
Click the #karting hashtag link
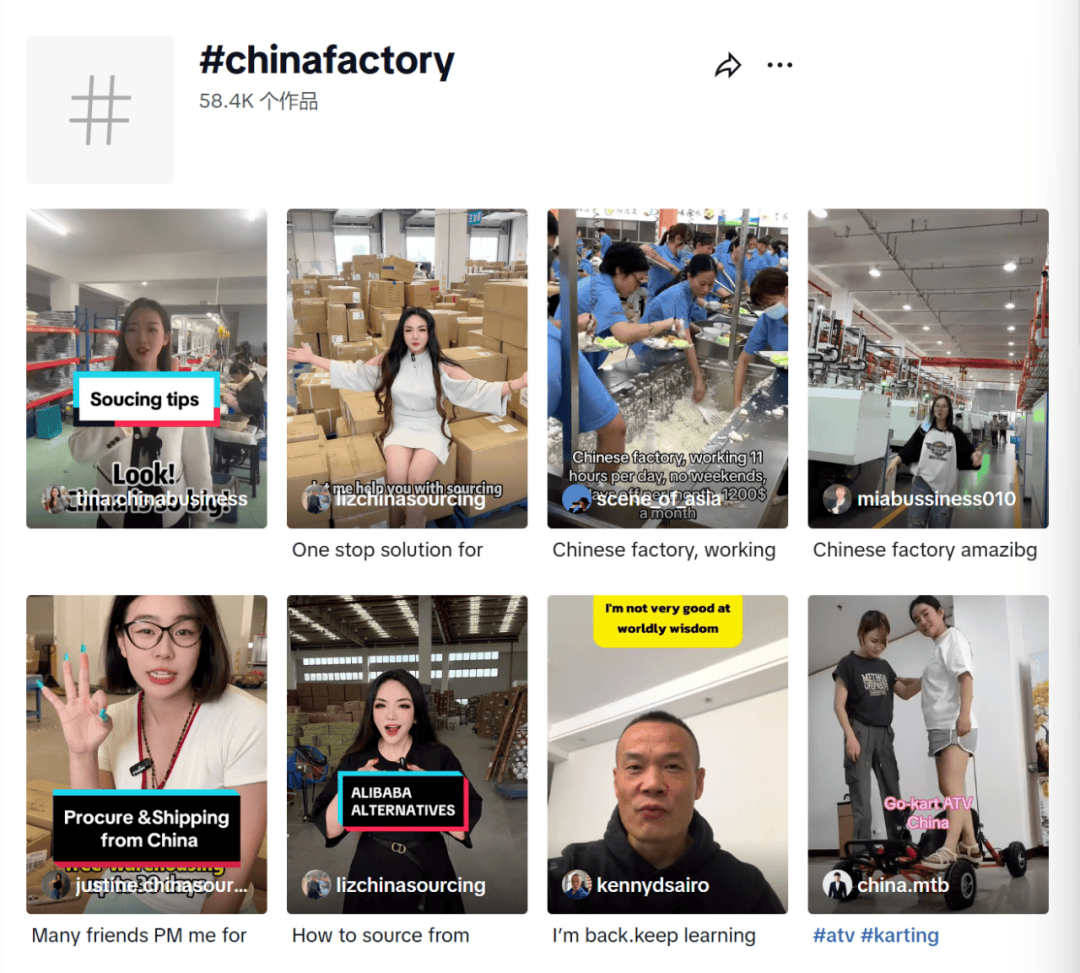[x=900, y=936]
